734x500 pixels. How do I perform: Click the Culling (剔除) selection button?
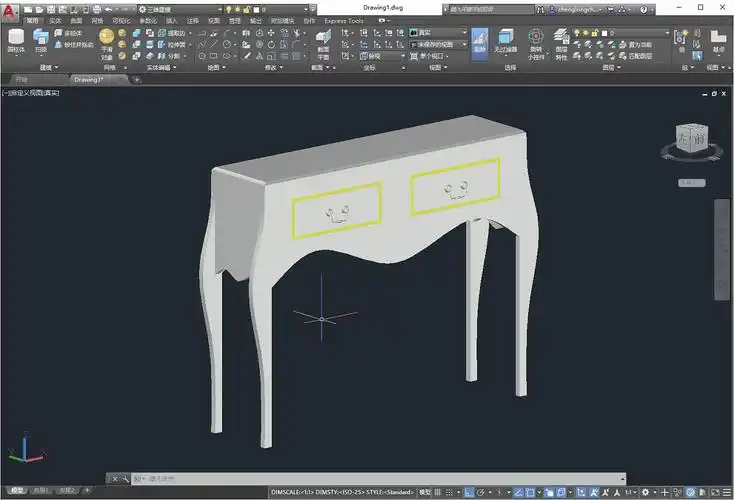(480, 41)
